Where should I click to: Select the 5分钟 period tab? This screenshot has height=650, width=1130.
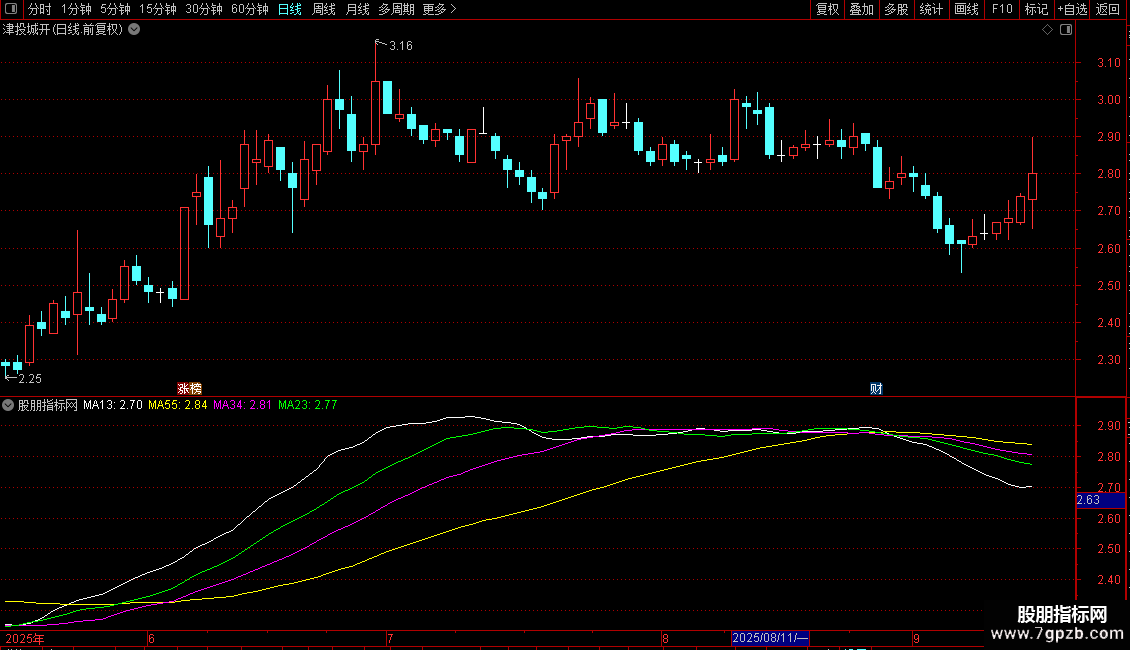pyautogui.click(x=115, y=9)
